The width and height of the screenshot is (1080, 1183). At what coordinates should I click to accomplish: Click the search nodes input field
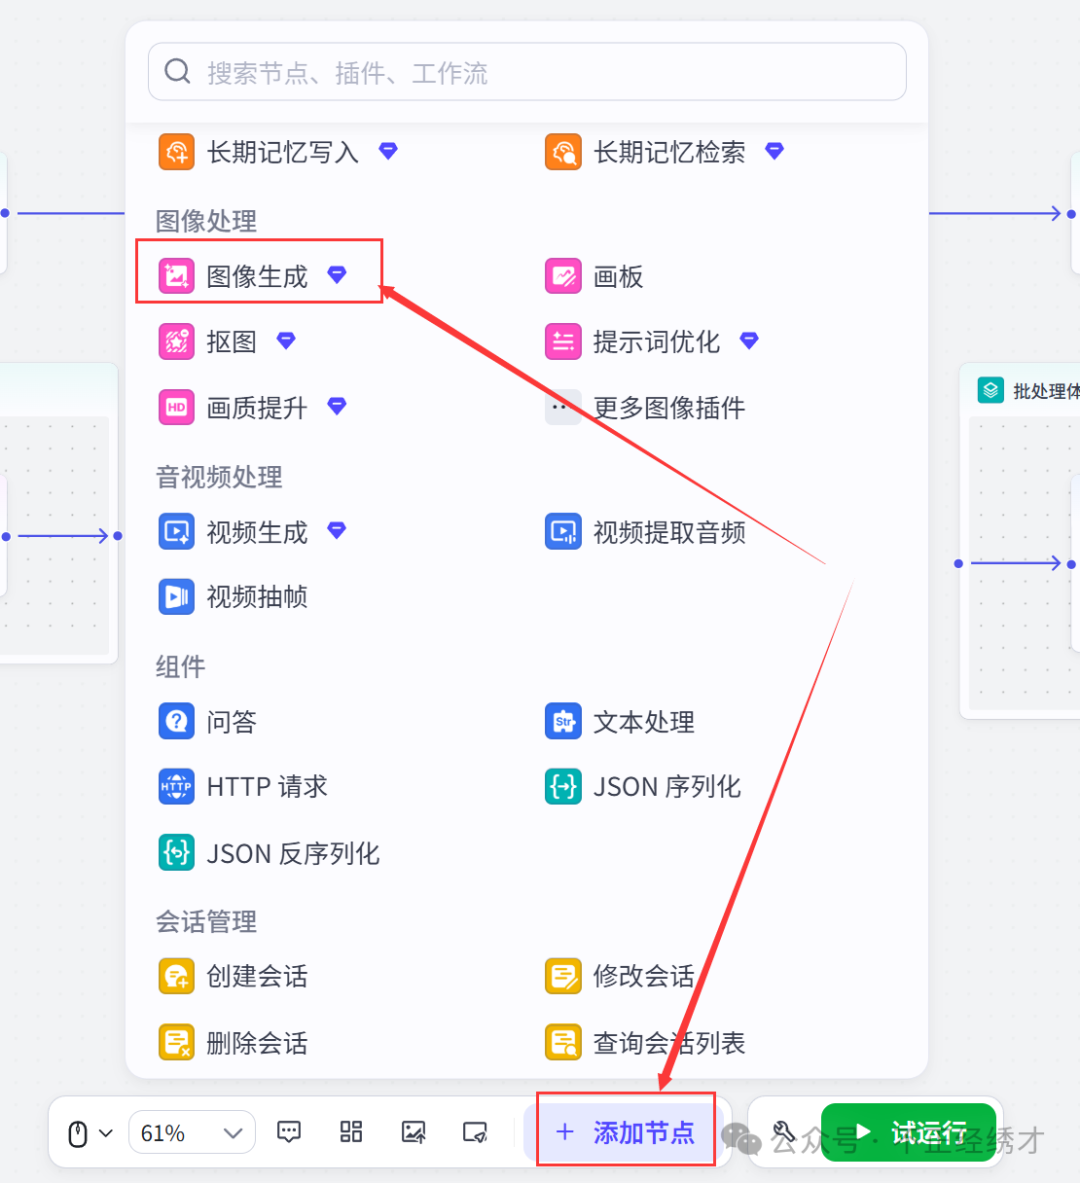coord(527,72)
